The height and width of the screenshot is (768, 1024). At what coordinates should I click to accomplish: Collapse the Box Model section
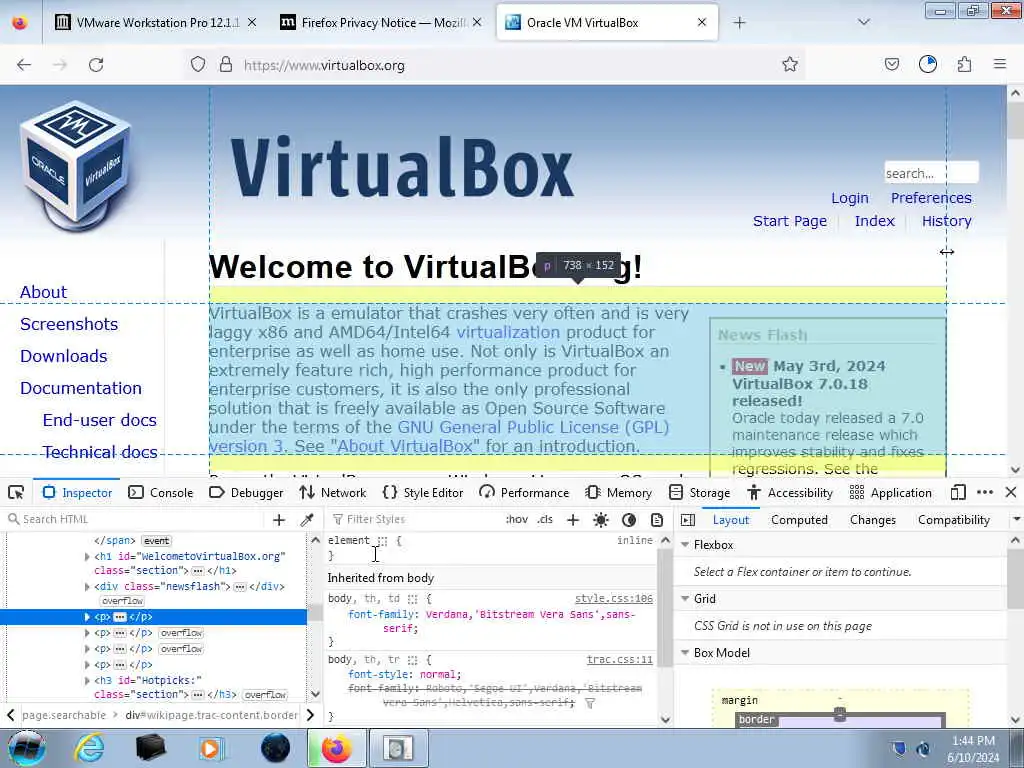685,652
